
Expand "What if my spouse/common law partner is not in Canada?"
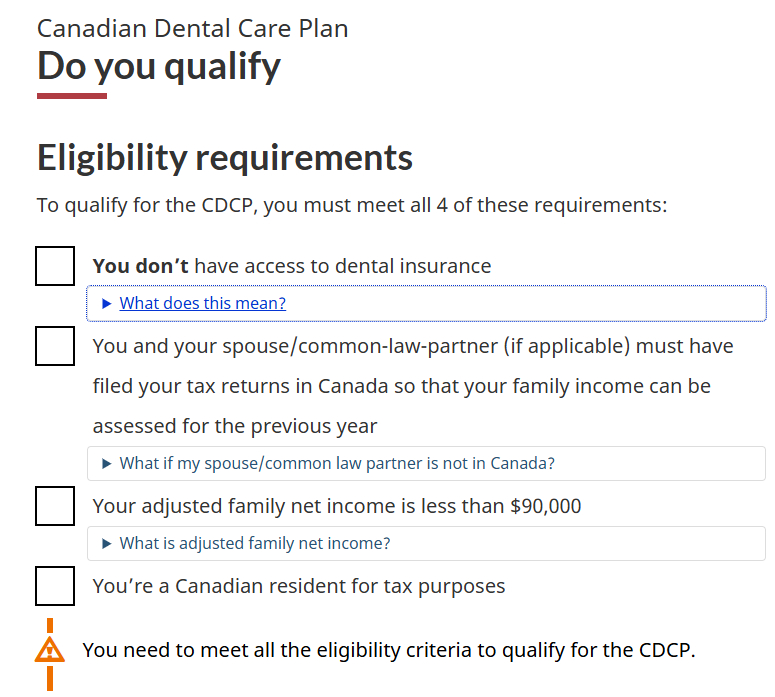point(336,463)
